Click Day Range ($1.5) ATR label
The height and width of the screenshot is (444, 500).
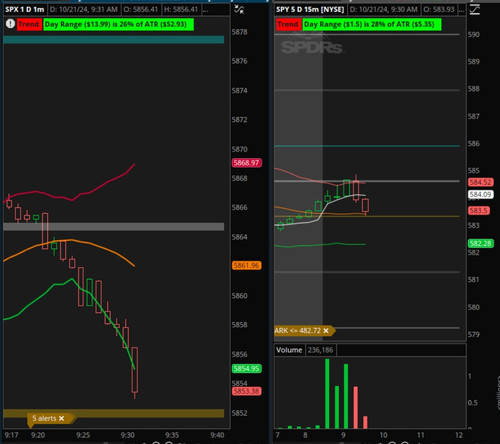(x=372, y=24)
